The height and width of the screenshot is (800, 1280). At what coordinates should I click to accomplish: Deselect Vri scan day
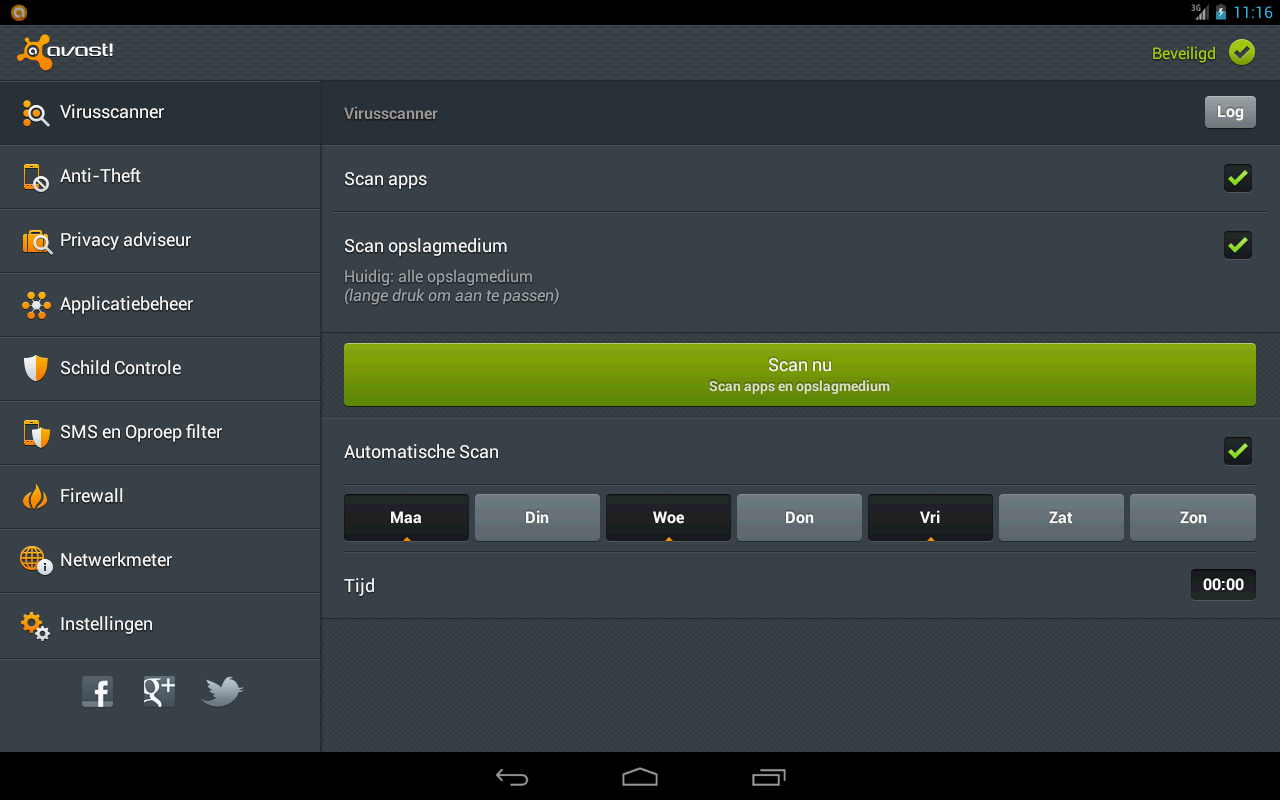point(930,517)
